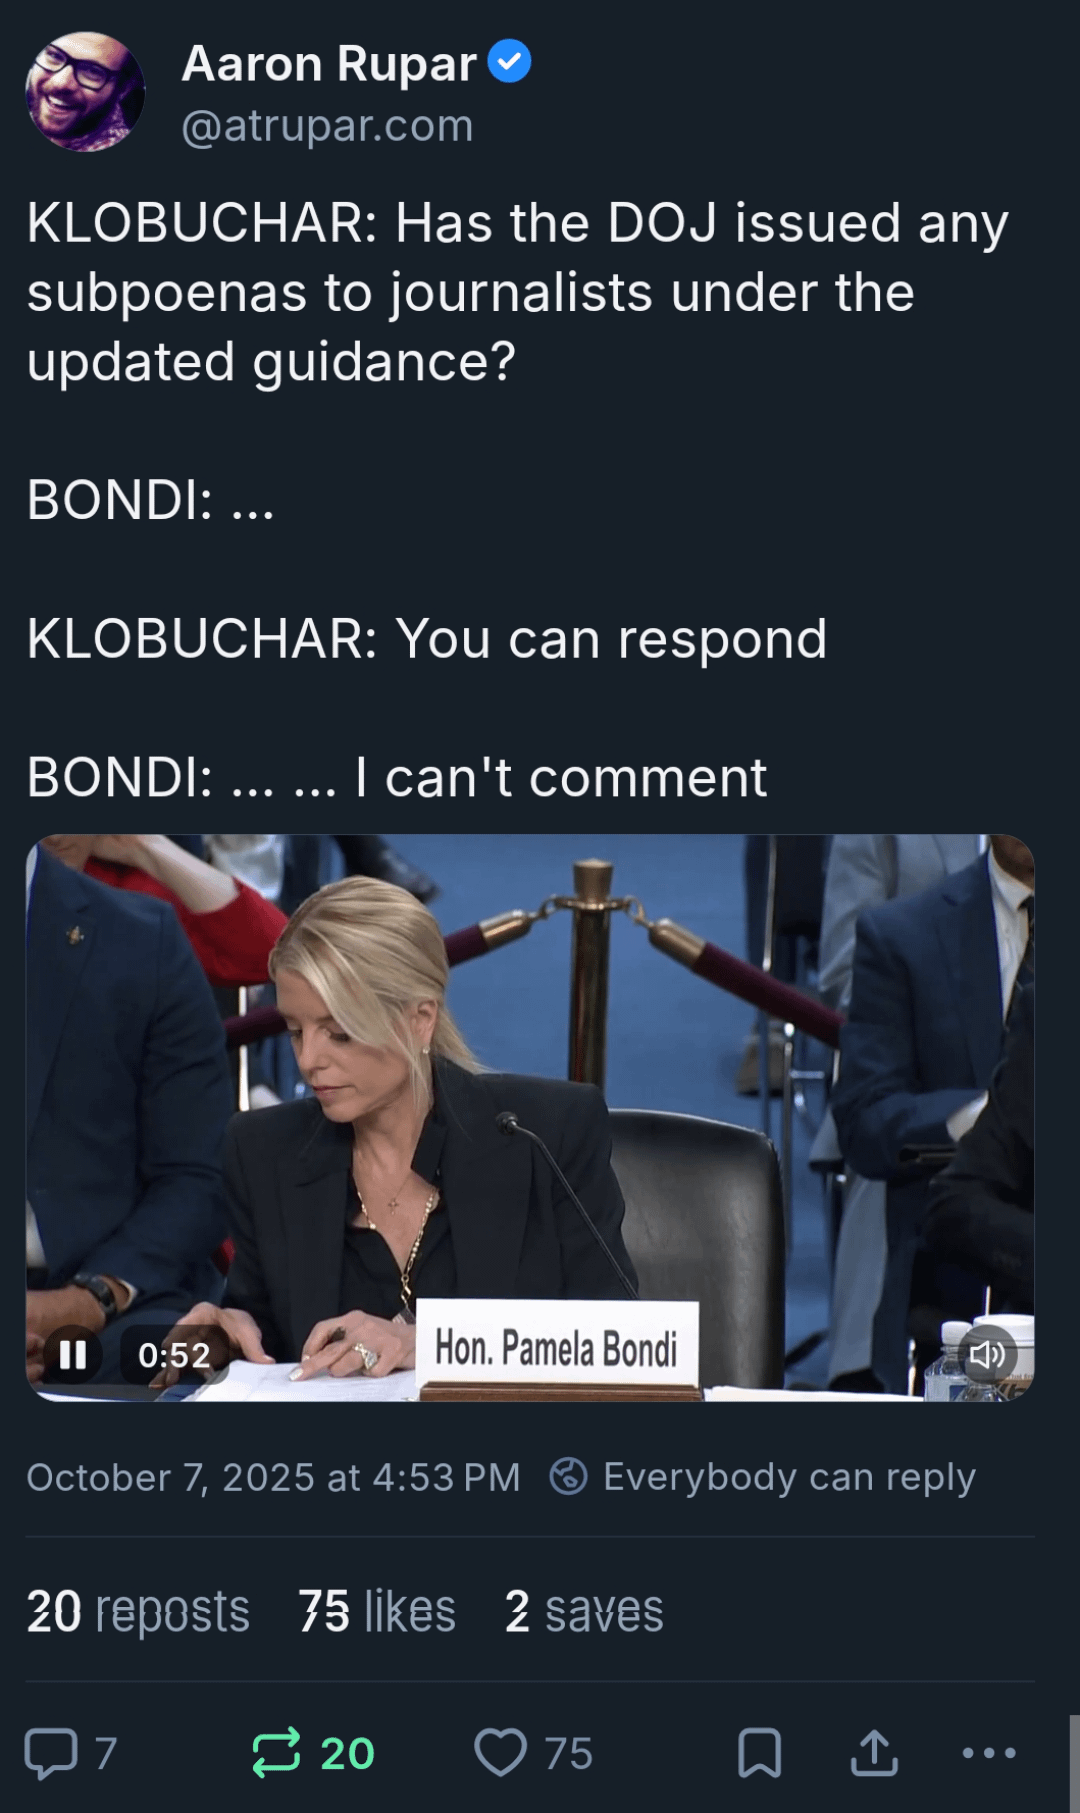Image resolution: width=1080 pixels, height=1813 pixels.
Task: Save the post with the bookmark icon
Action: pyautogui.click(x=760, y=1753)
